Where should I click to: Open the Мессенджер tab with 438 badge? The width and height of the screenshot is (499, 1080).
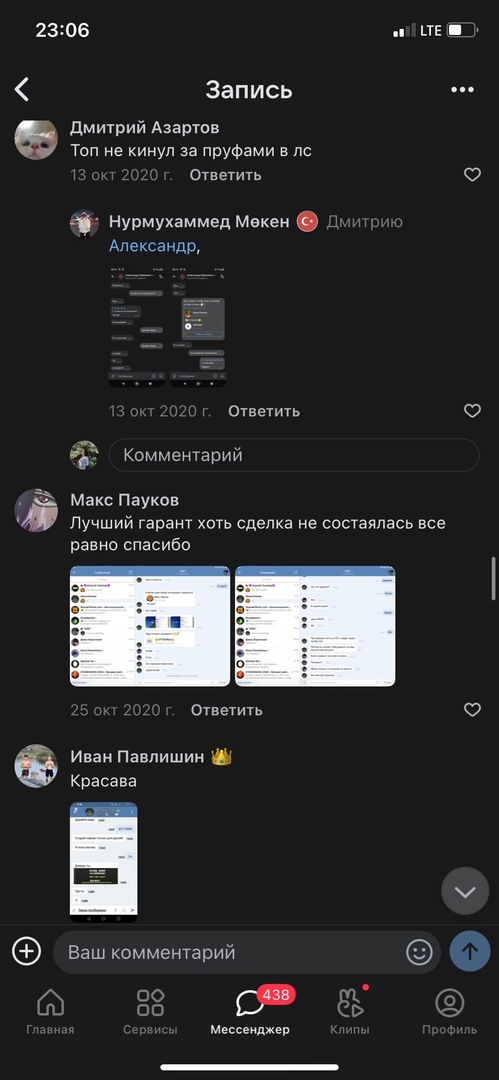[x=250, y=1012]
